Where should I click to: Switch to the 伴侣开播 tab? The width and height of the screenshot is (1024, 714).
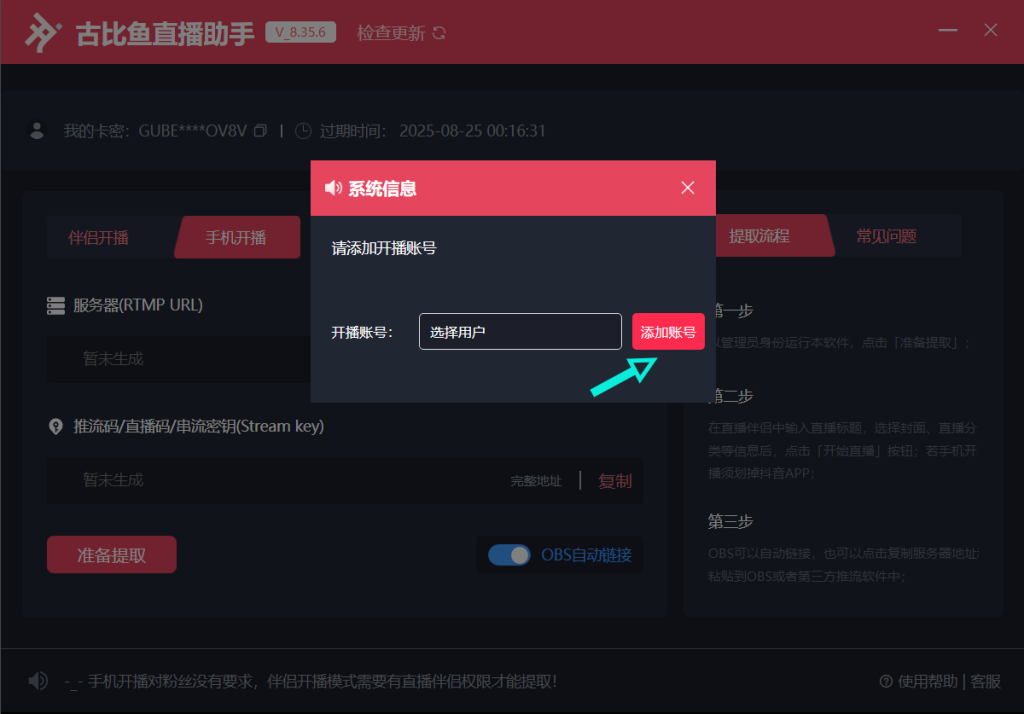pos(98,238)
